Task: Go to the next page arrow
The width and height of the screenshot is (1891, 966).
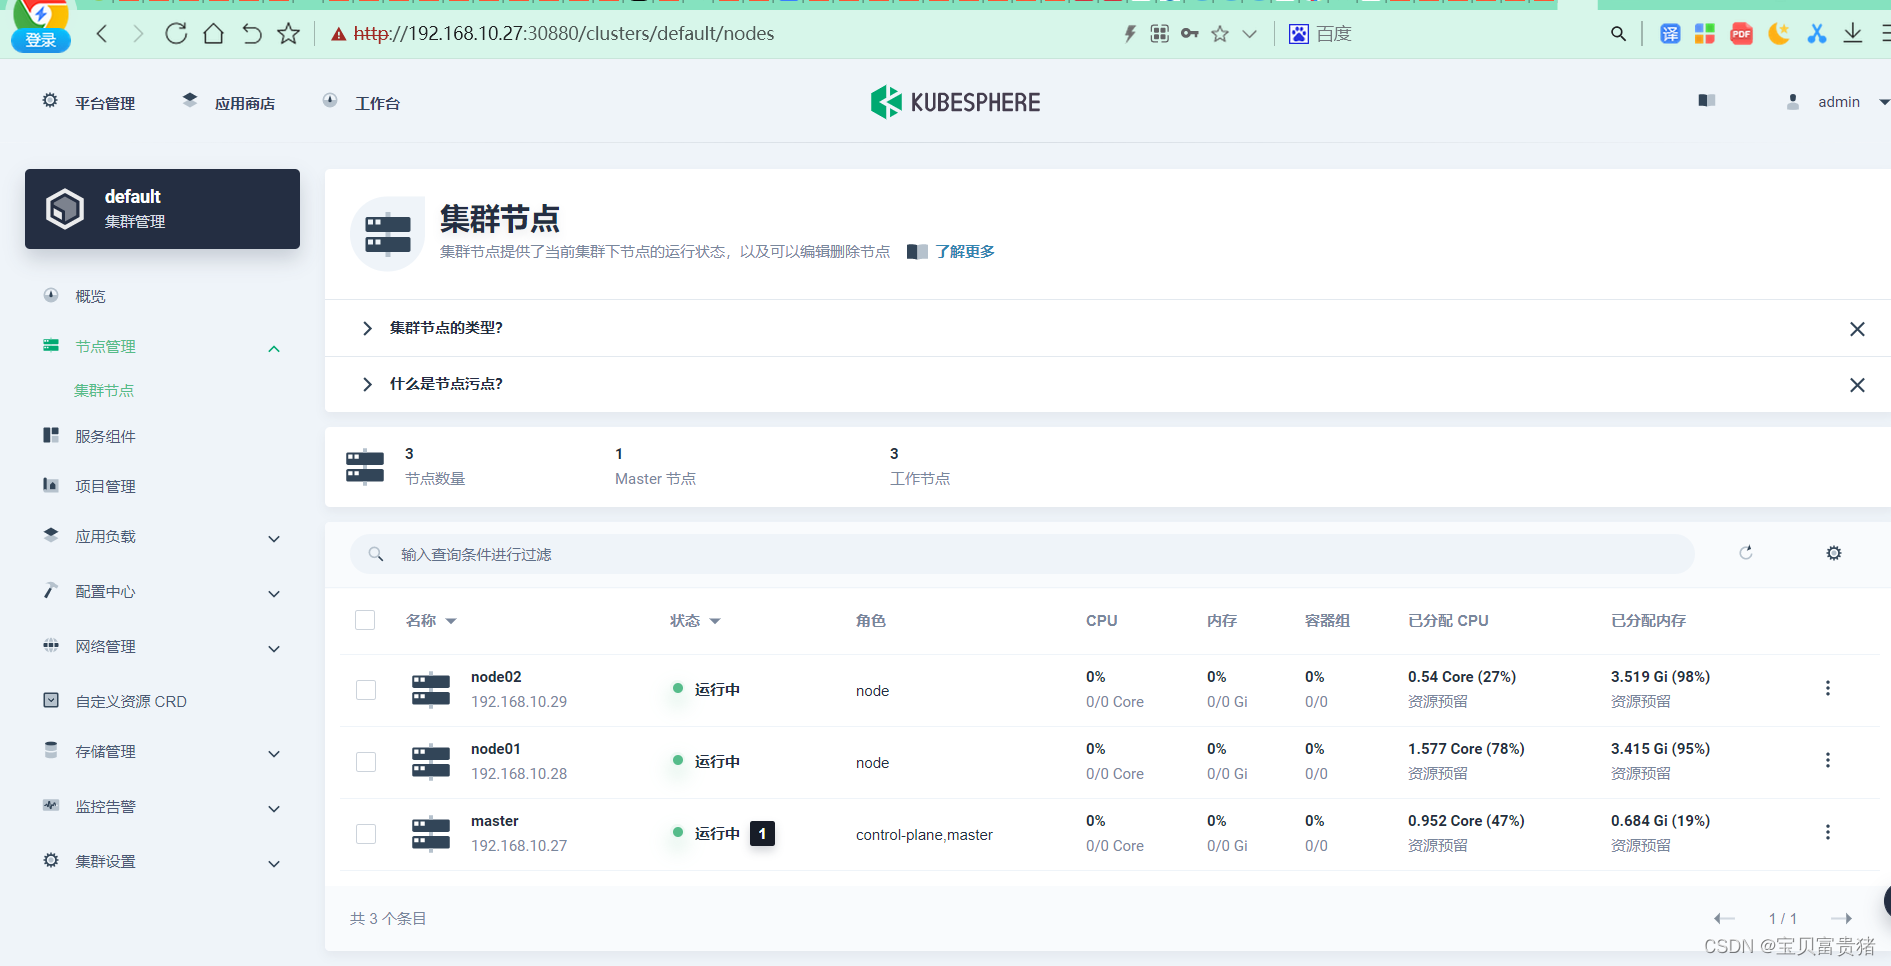Action: (x=1841, y=918)
